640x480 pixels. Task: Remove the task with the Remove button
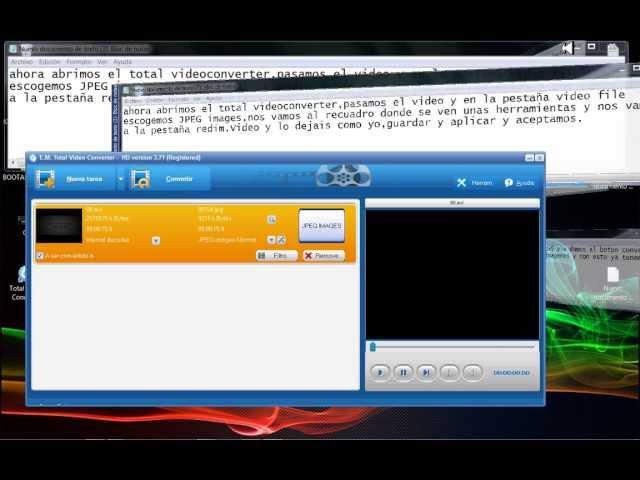tap(323, 256)
